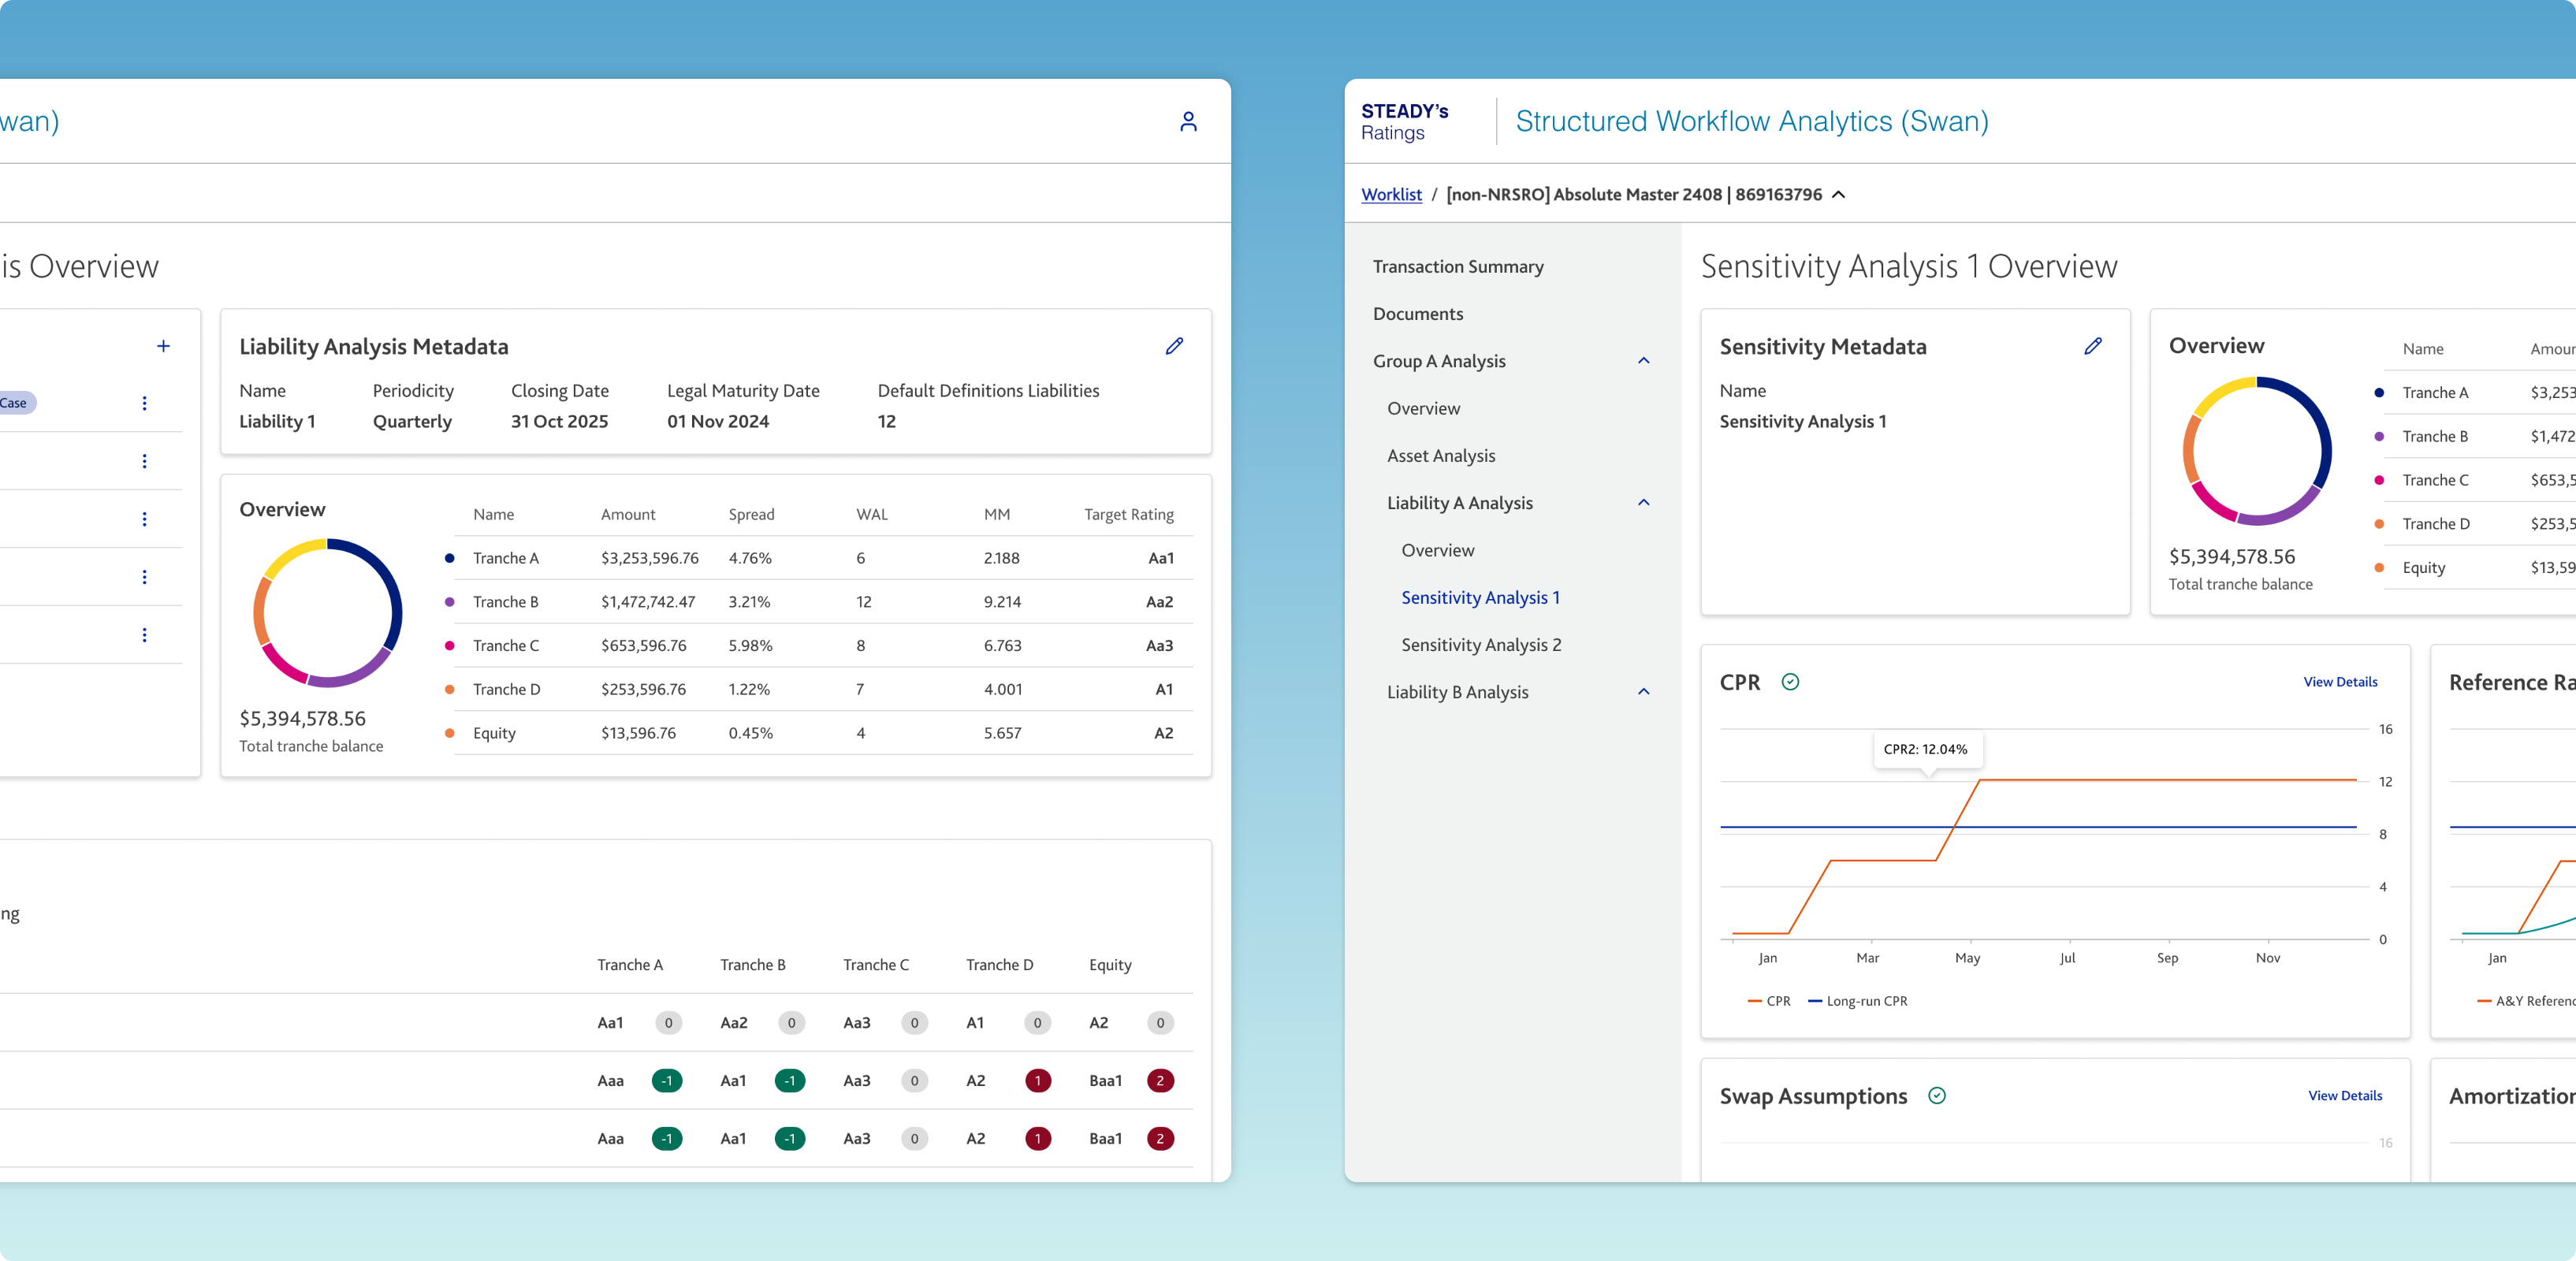Viewport: 2576px width, 1261px height.
Task: Click Tranche D 0 badge in first ratings row
Action: coord(1037,1023)
